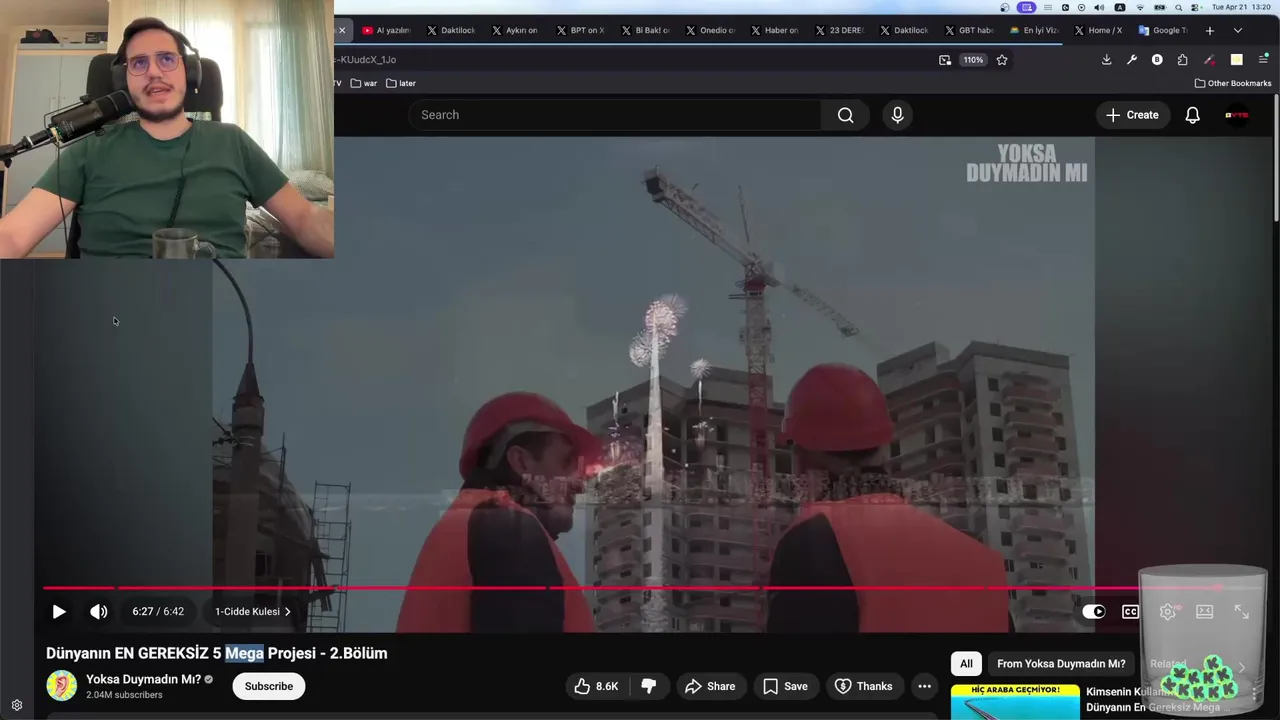
Task: Share the video
Action: point(710,686)
